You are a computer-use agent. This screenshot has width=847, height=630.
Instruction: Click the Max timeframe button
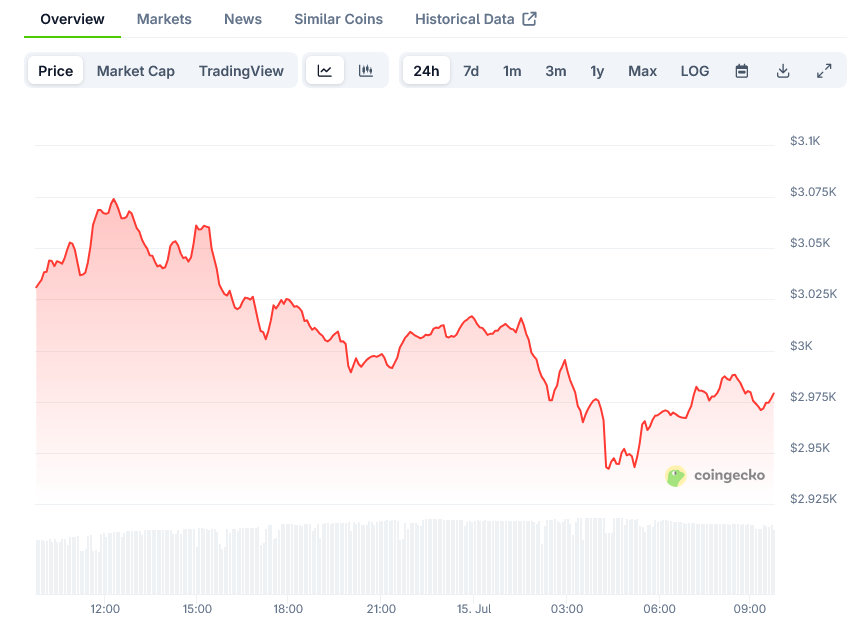pyautogui.click(x=642, y=71)
